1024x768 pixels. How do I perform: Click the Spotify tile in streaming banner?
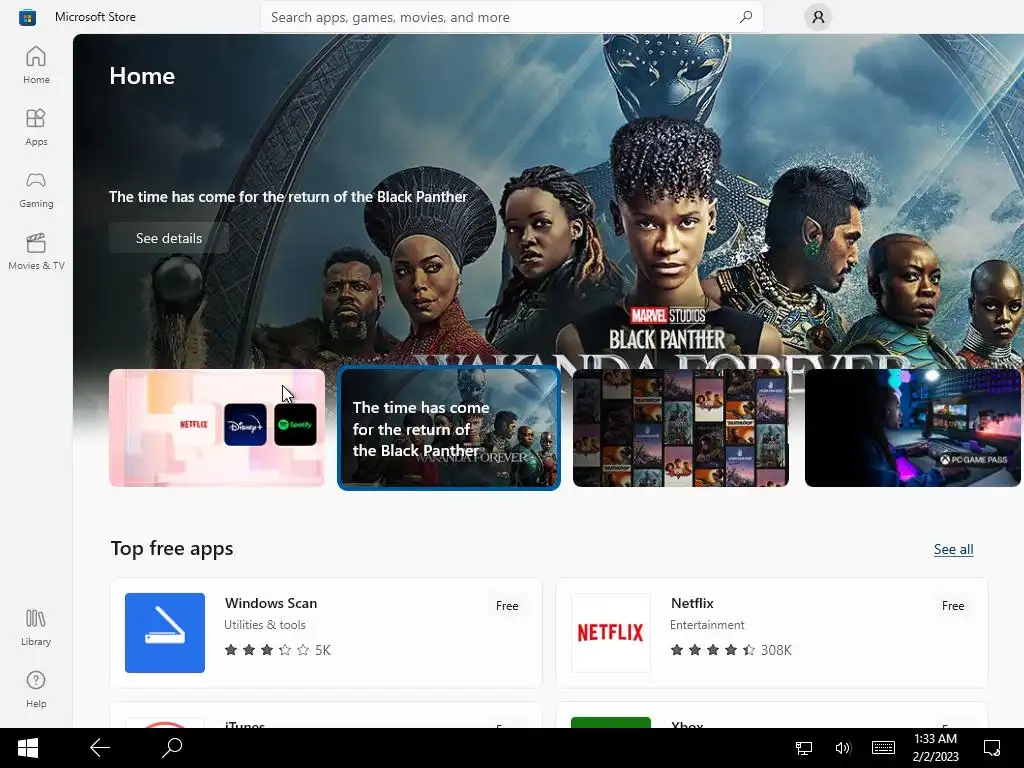click(295, 424)
